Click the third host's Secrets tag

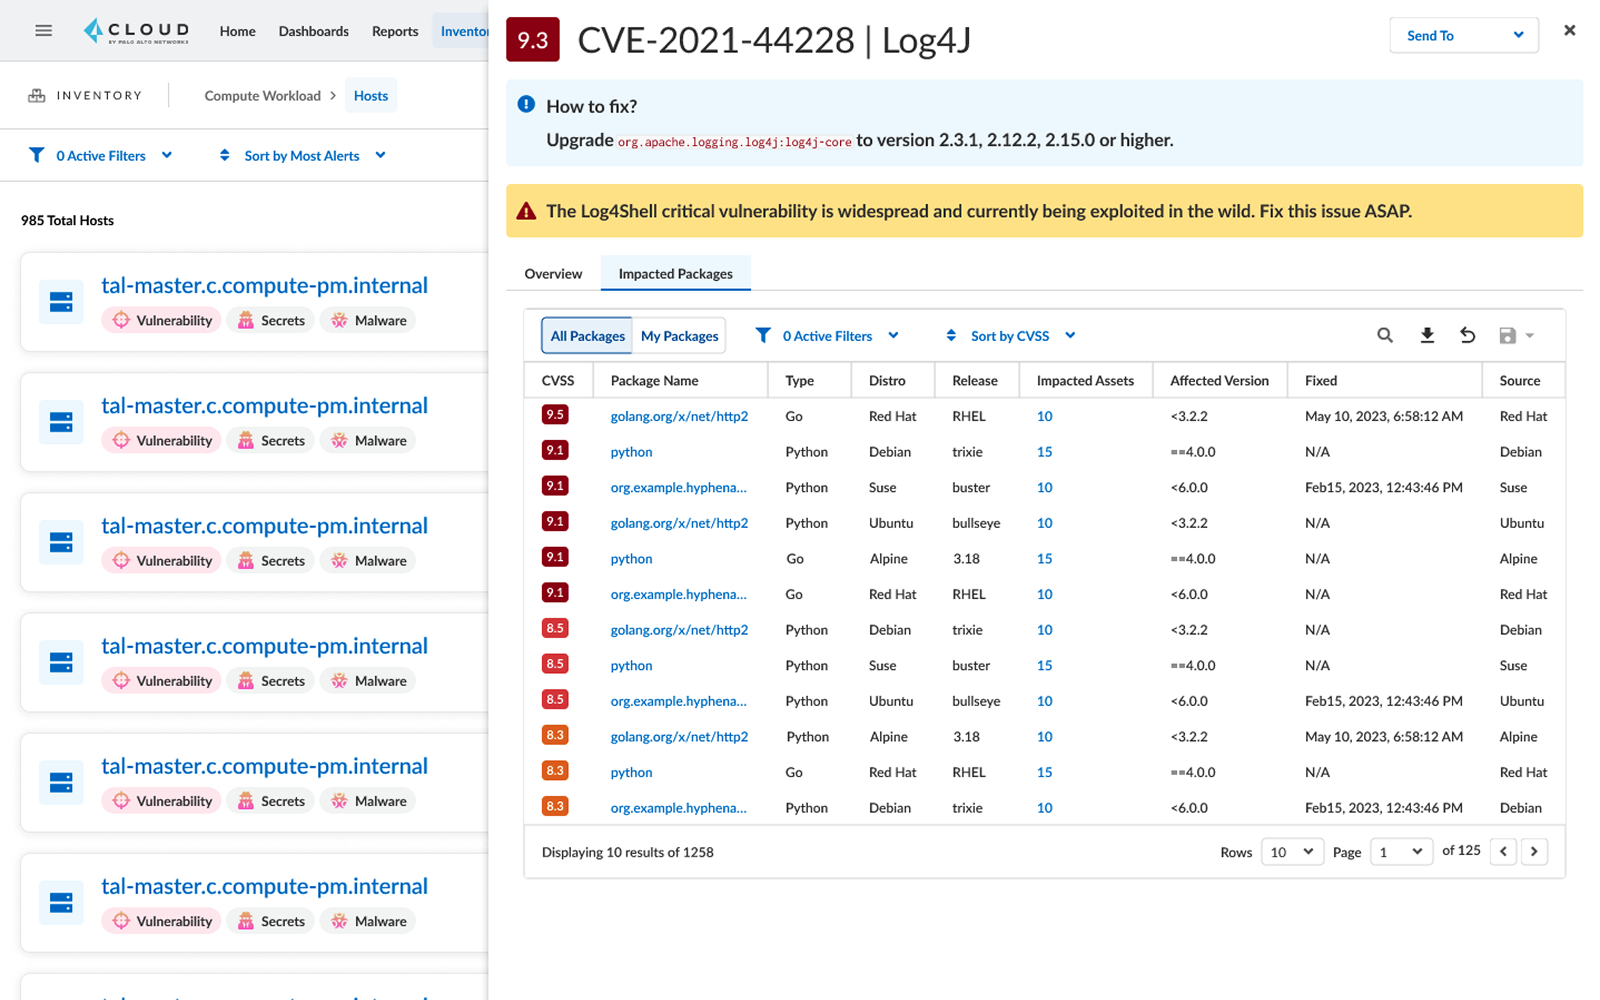(272, 560)
